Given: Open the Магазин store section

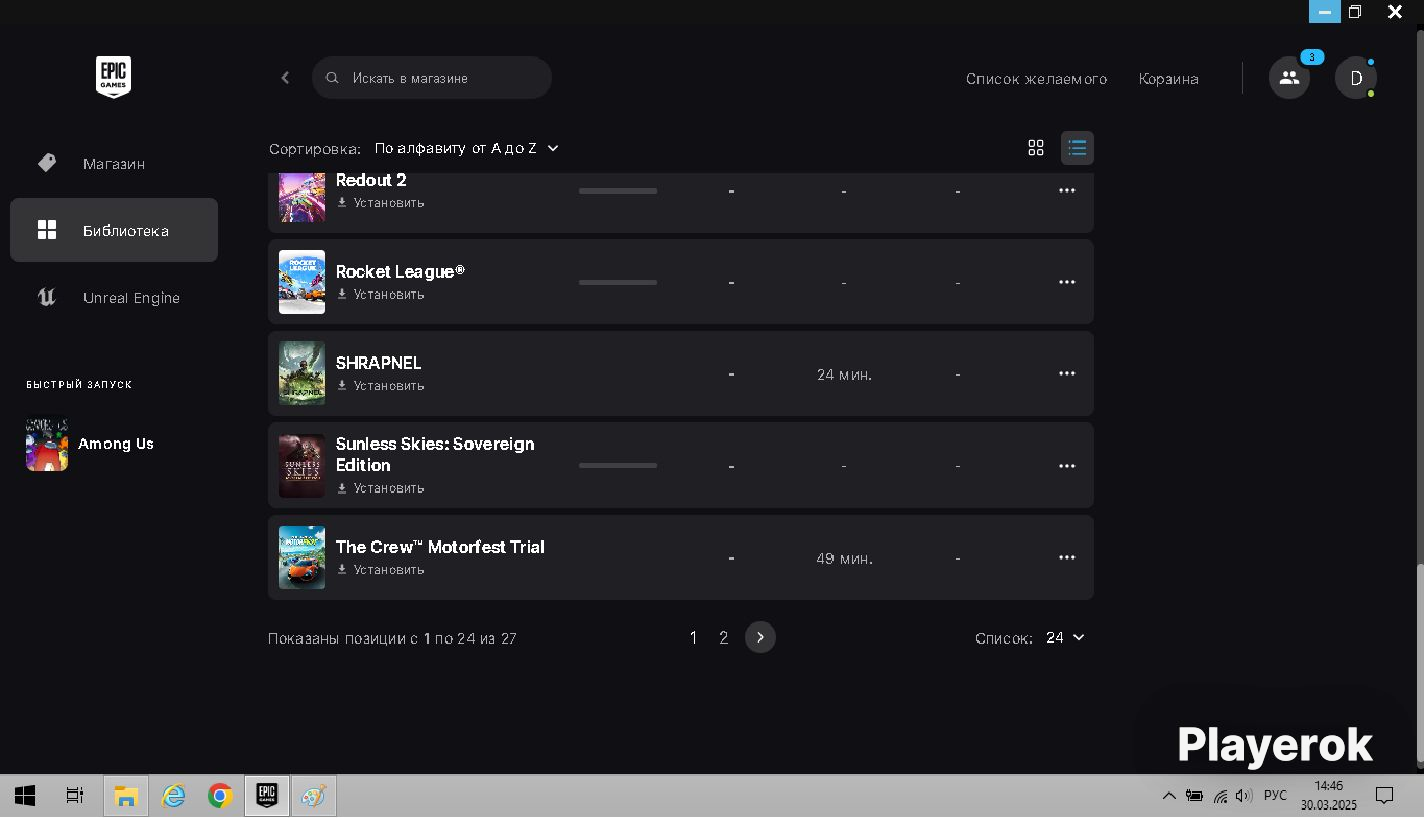Looking at the screenshot, I should pos(114,163).
